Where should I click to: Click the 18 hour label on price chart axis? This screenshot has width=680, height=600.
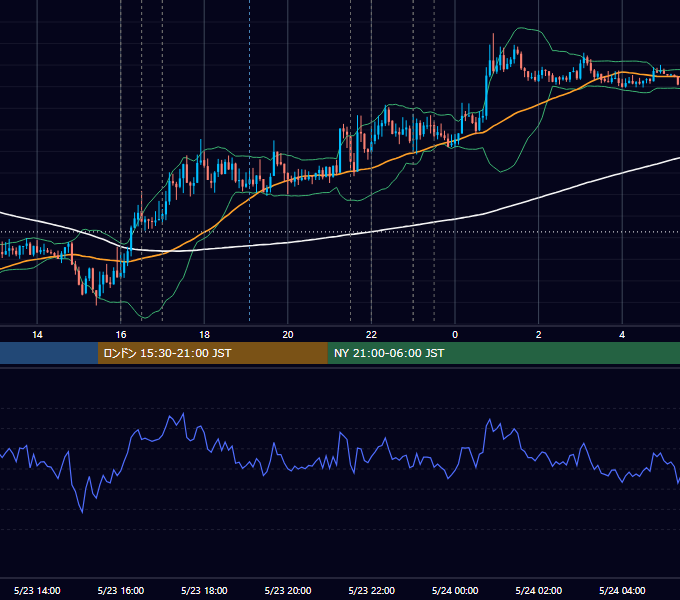204,335
